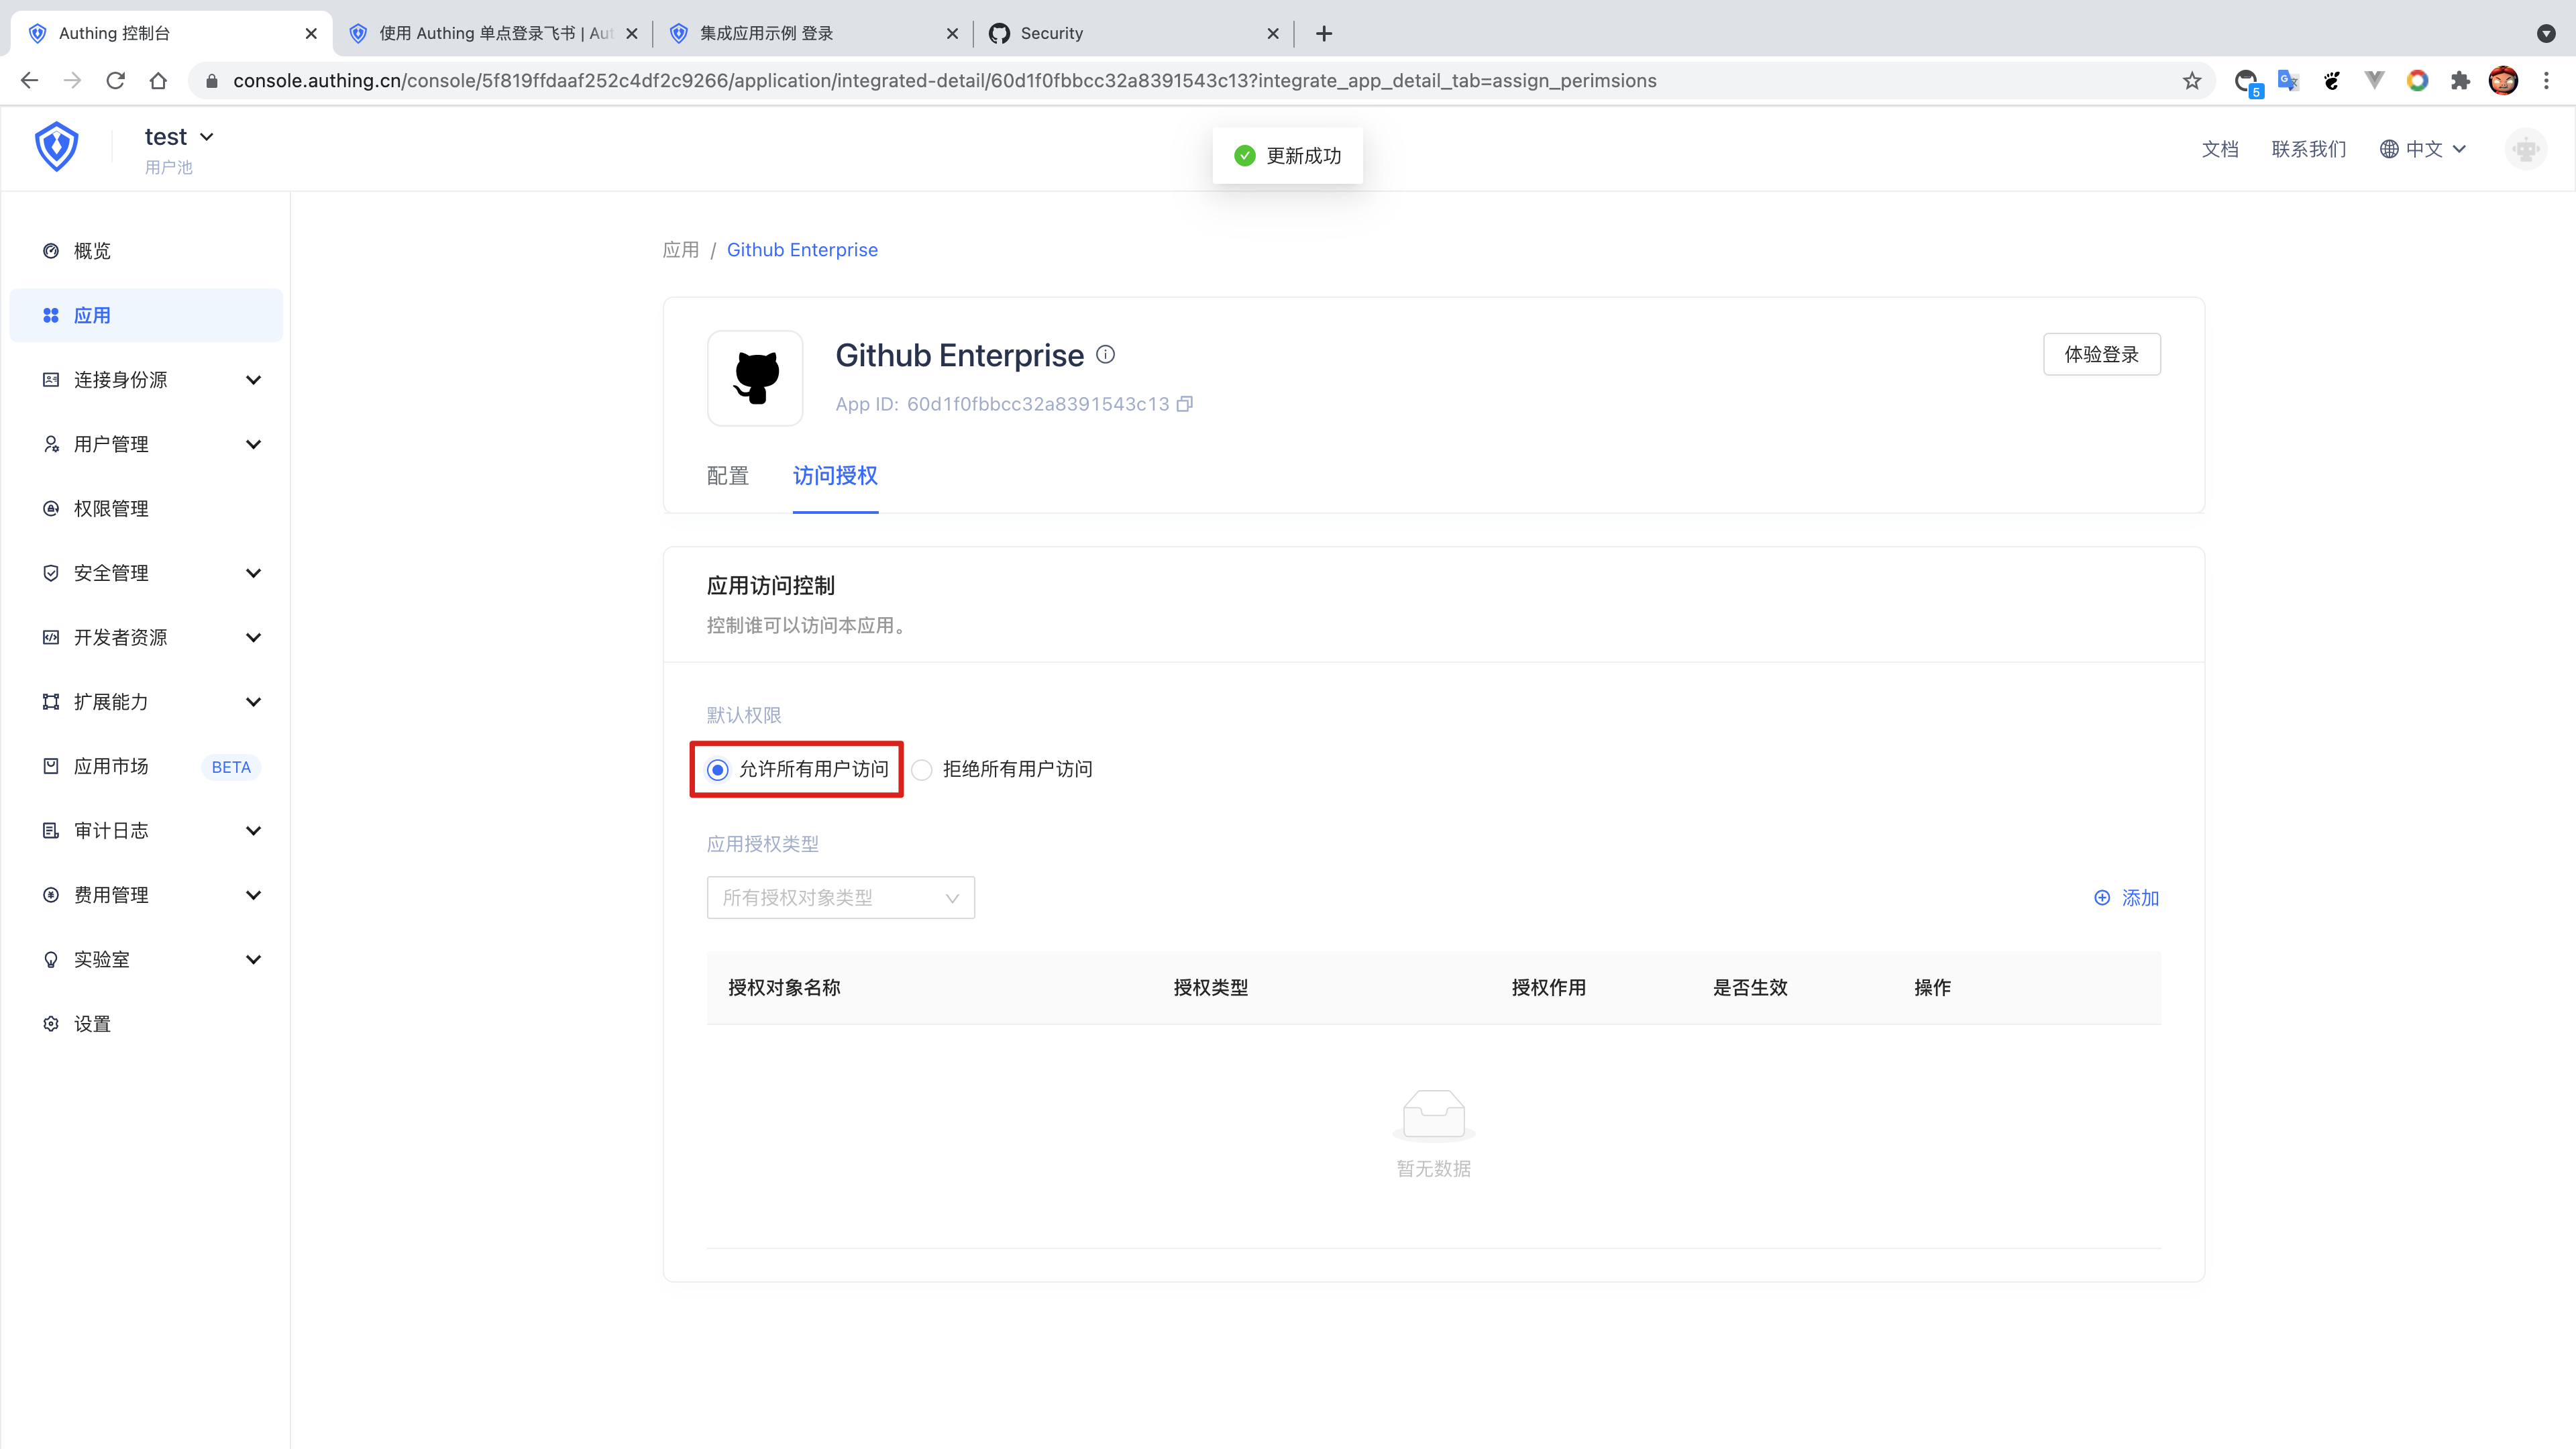Switch to the 配置 tab

point(727,476)
